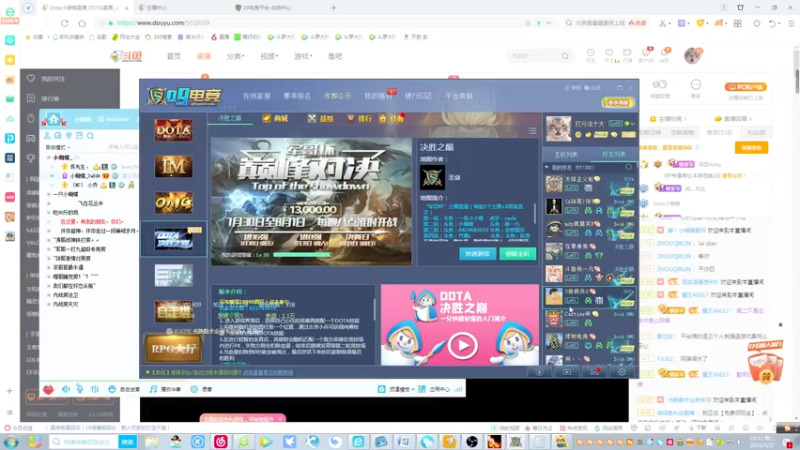Toggle the microphone icon in YY bar
800x450 pixels.
pos(80,389)
